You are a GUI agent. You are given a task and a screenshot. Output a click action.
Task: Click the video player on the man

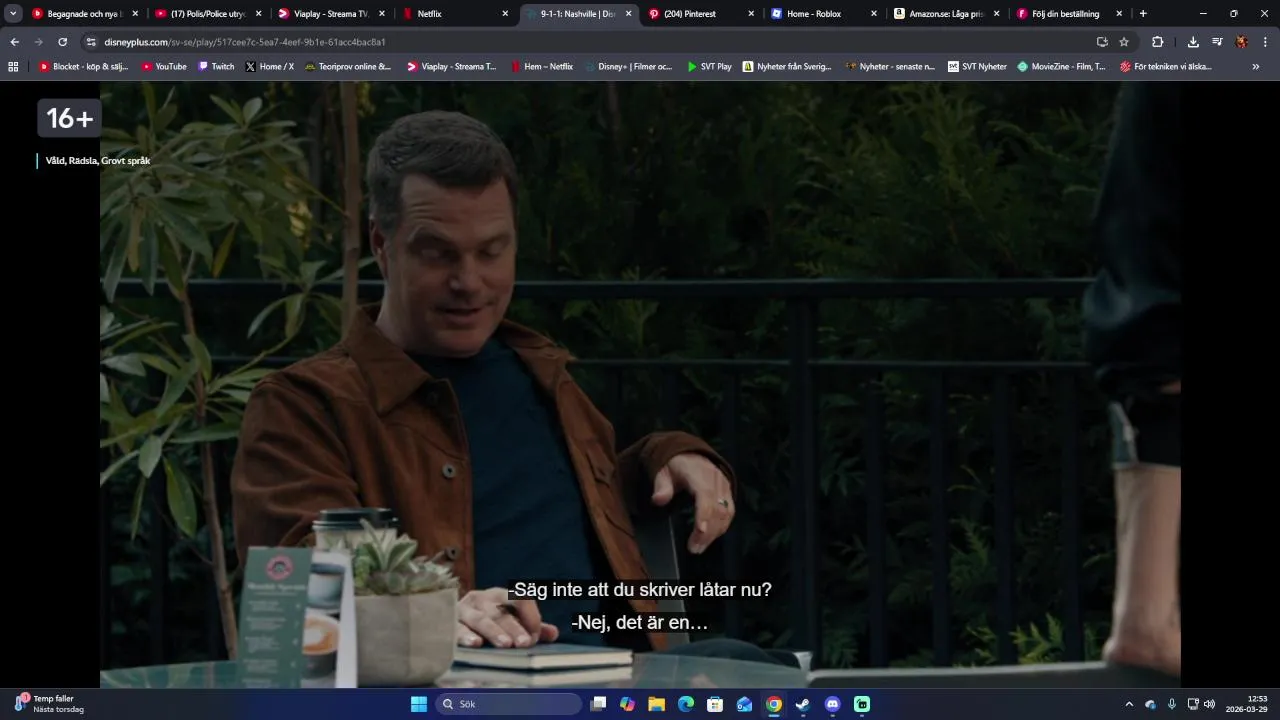pos(640,384)
